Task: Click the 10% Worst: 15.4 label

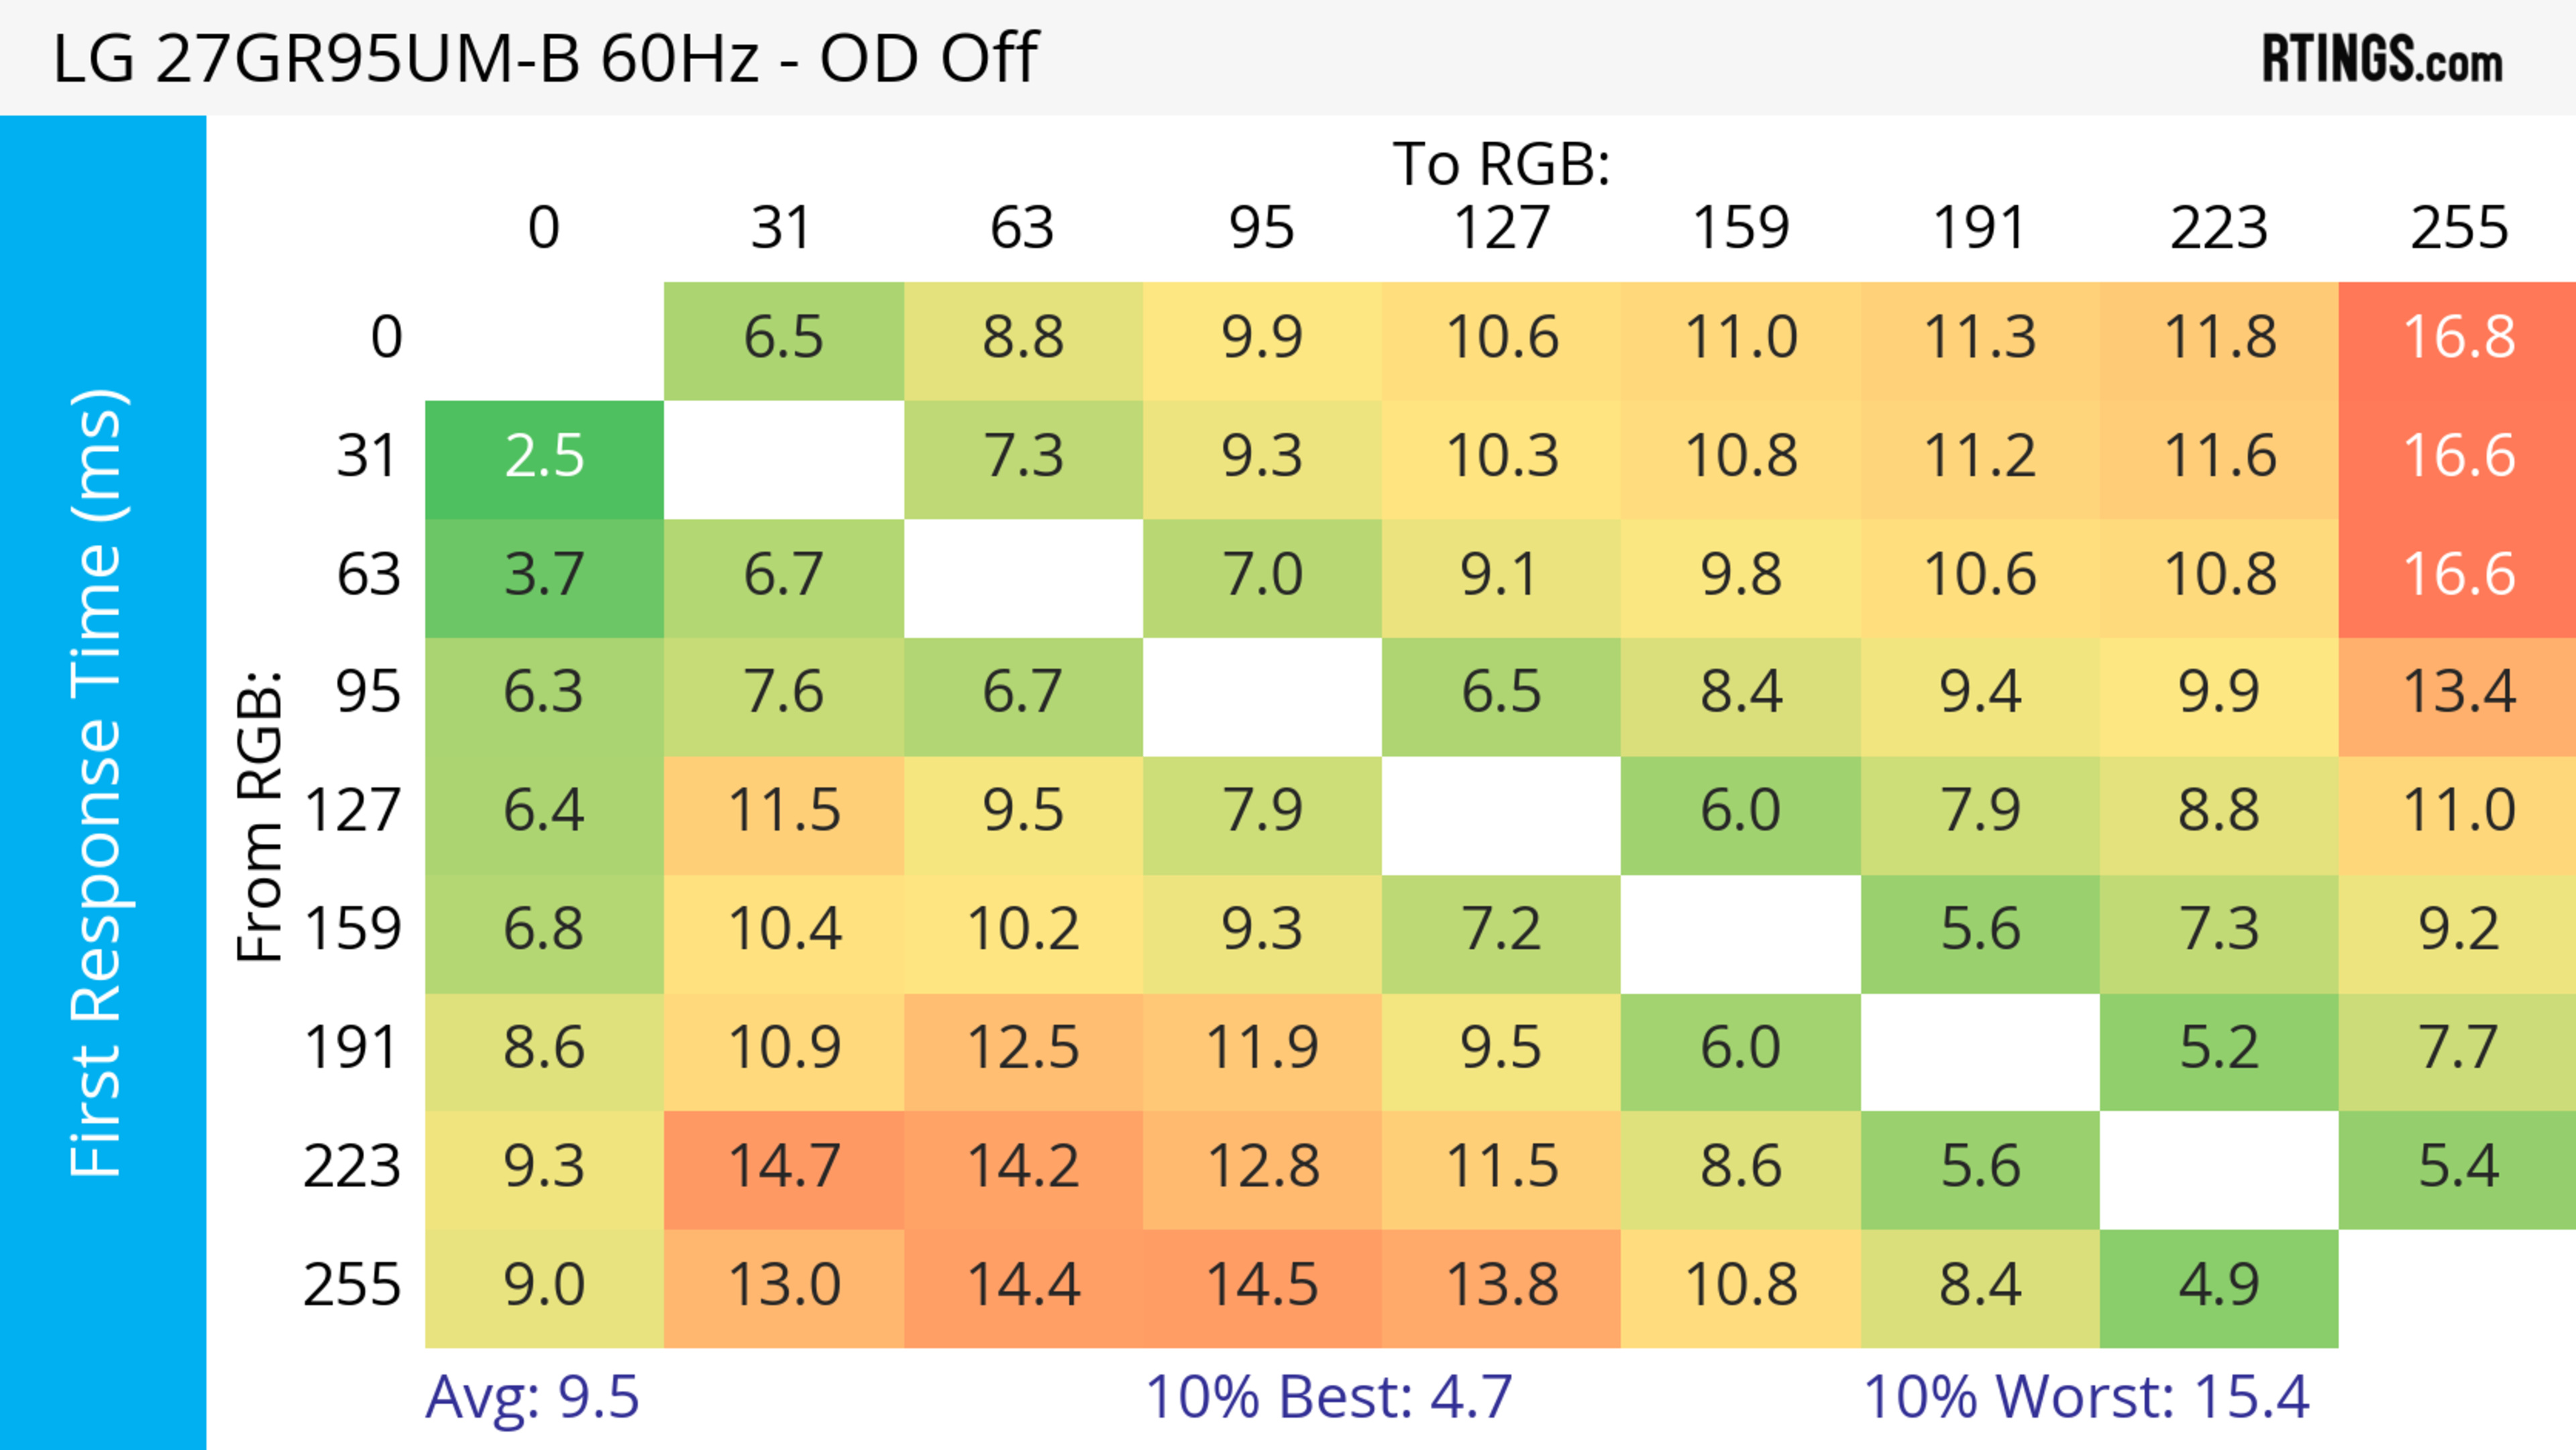Action: [x=2086, y=1397]
